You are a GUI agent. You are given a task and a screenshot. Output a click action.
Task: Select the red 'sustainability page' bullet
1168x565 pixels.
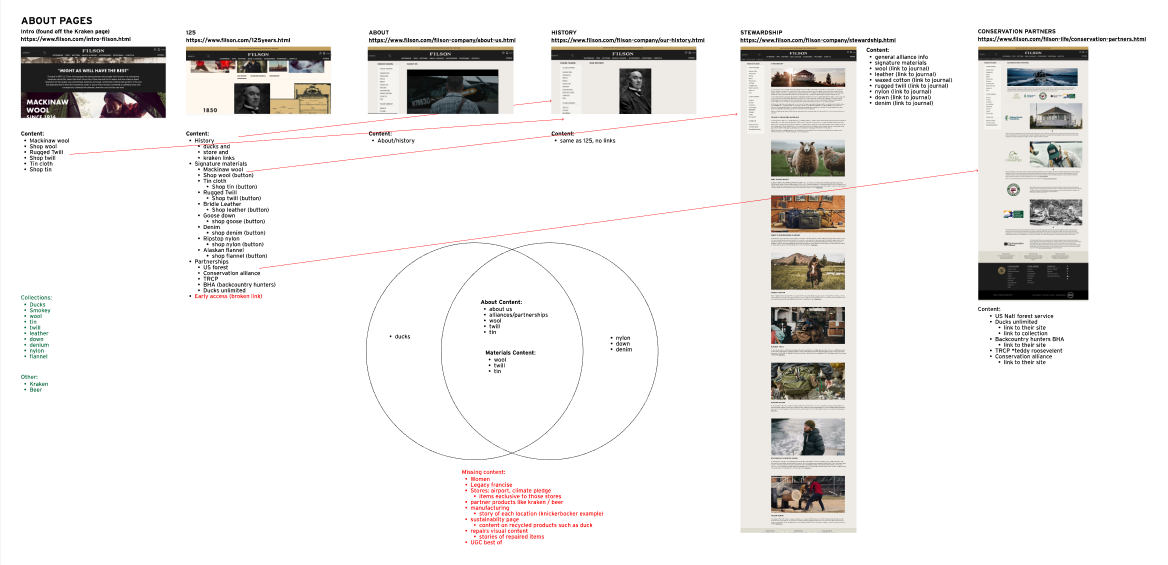point(495,520)
